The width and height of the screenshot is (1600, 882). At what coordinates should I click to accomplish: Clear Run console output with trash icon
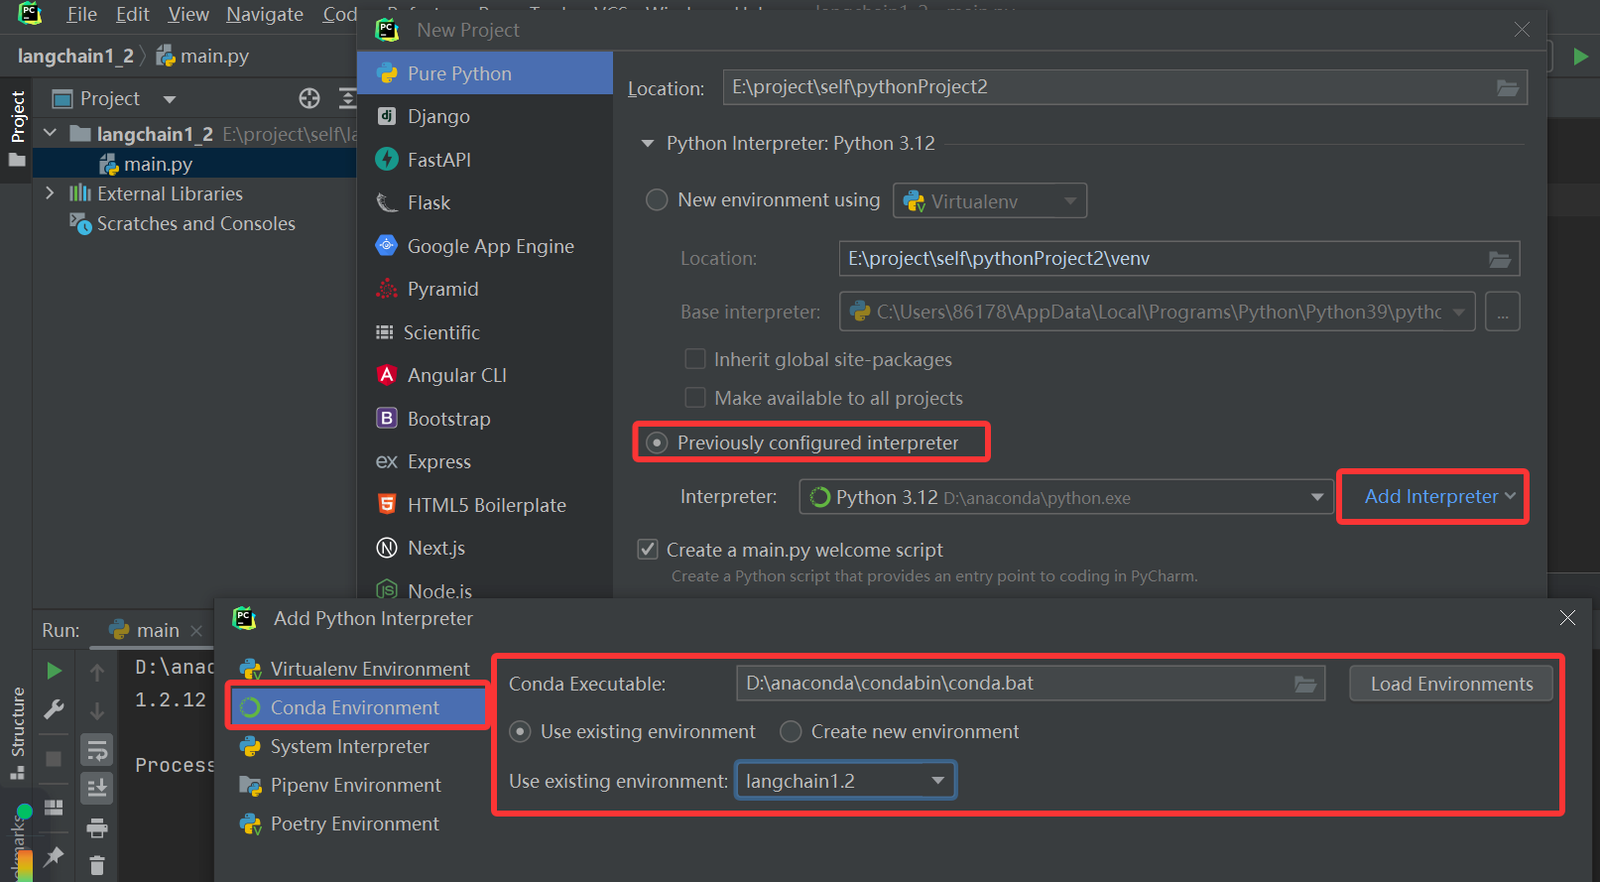click(97, 865)
